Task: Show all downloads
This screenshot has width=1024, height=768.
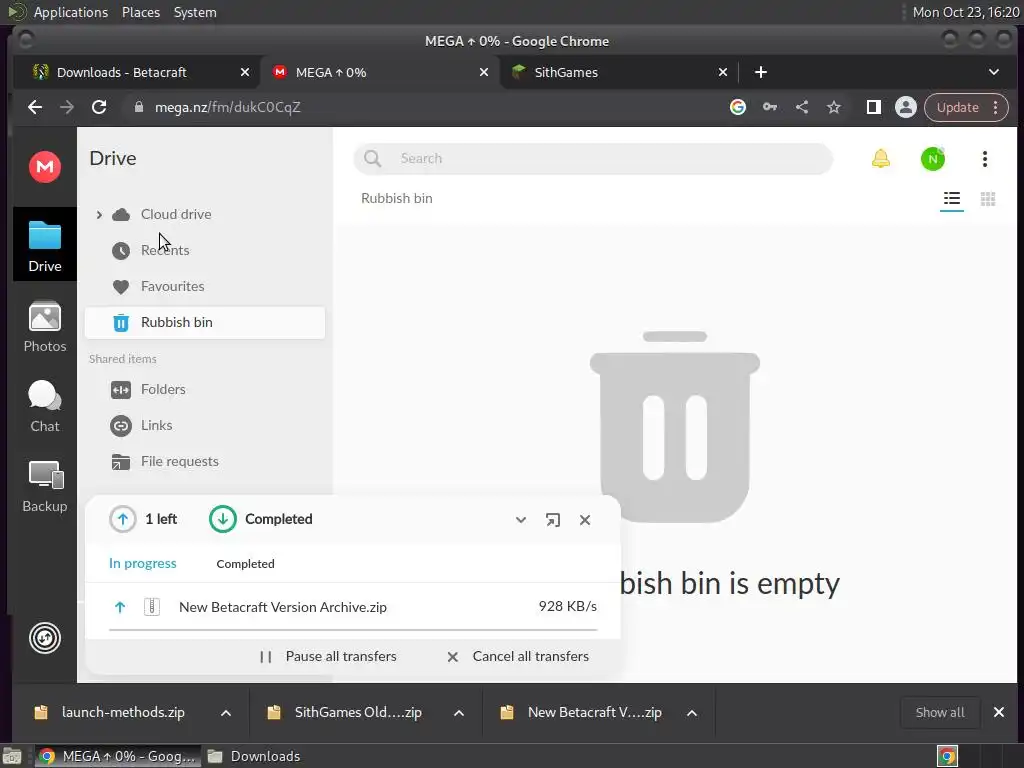Action: (940, 712)
